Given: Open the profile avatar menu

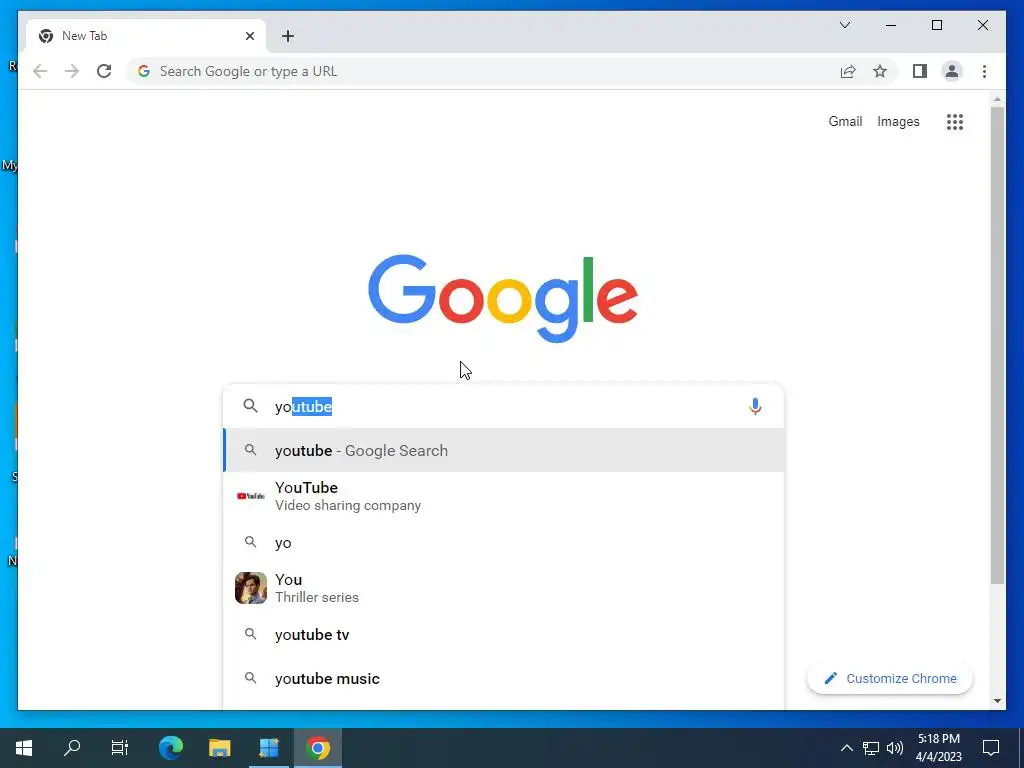Looking at the screenshot, I should pos(952,71).
